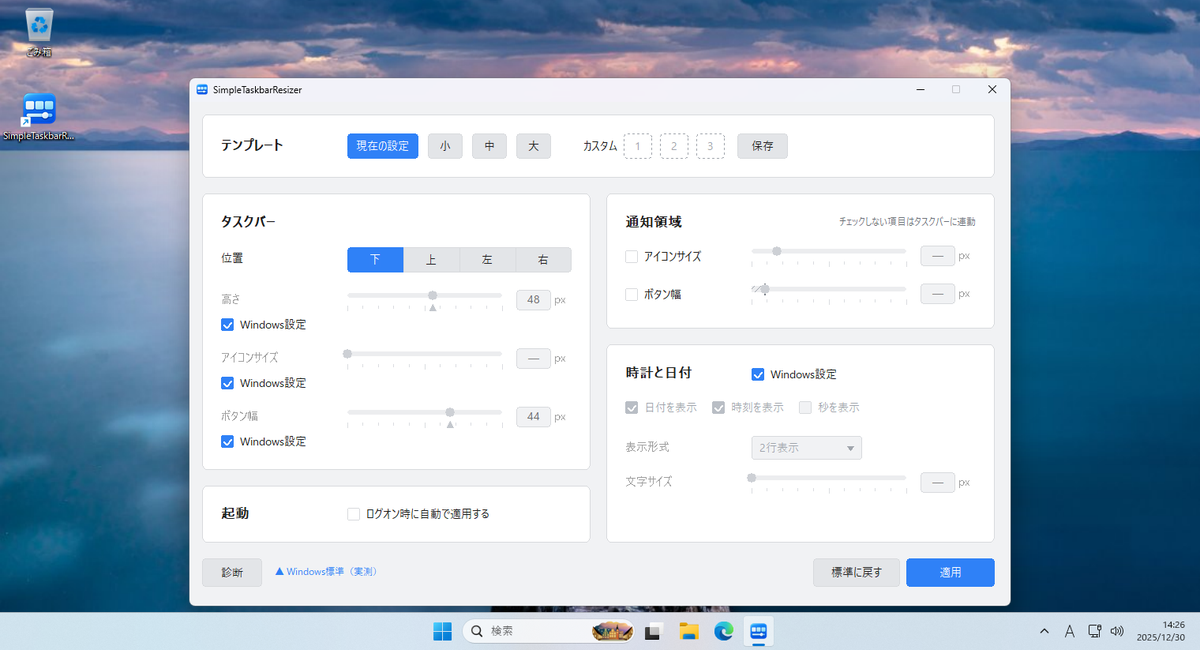This screenshot has width=1200, height=650.
Task: Click the taskbar アイコンサイズ value field
Action: click(533, 358)
